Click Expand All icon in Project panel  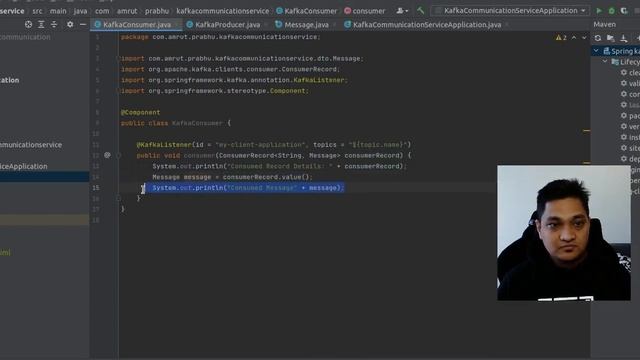(41, 24)
